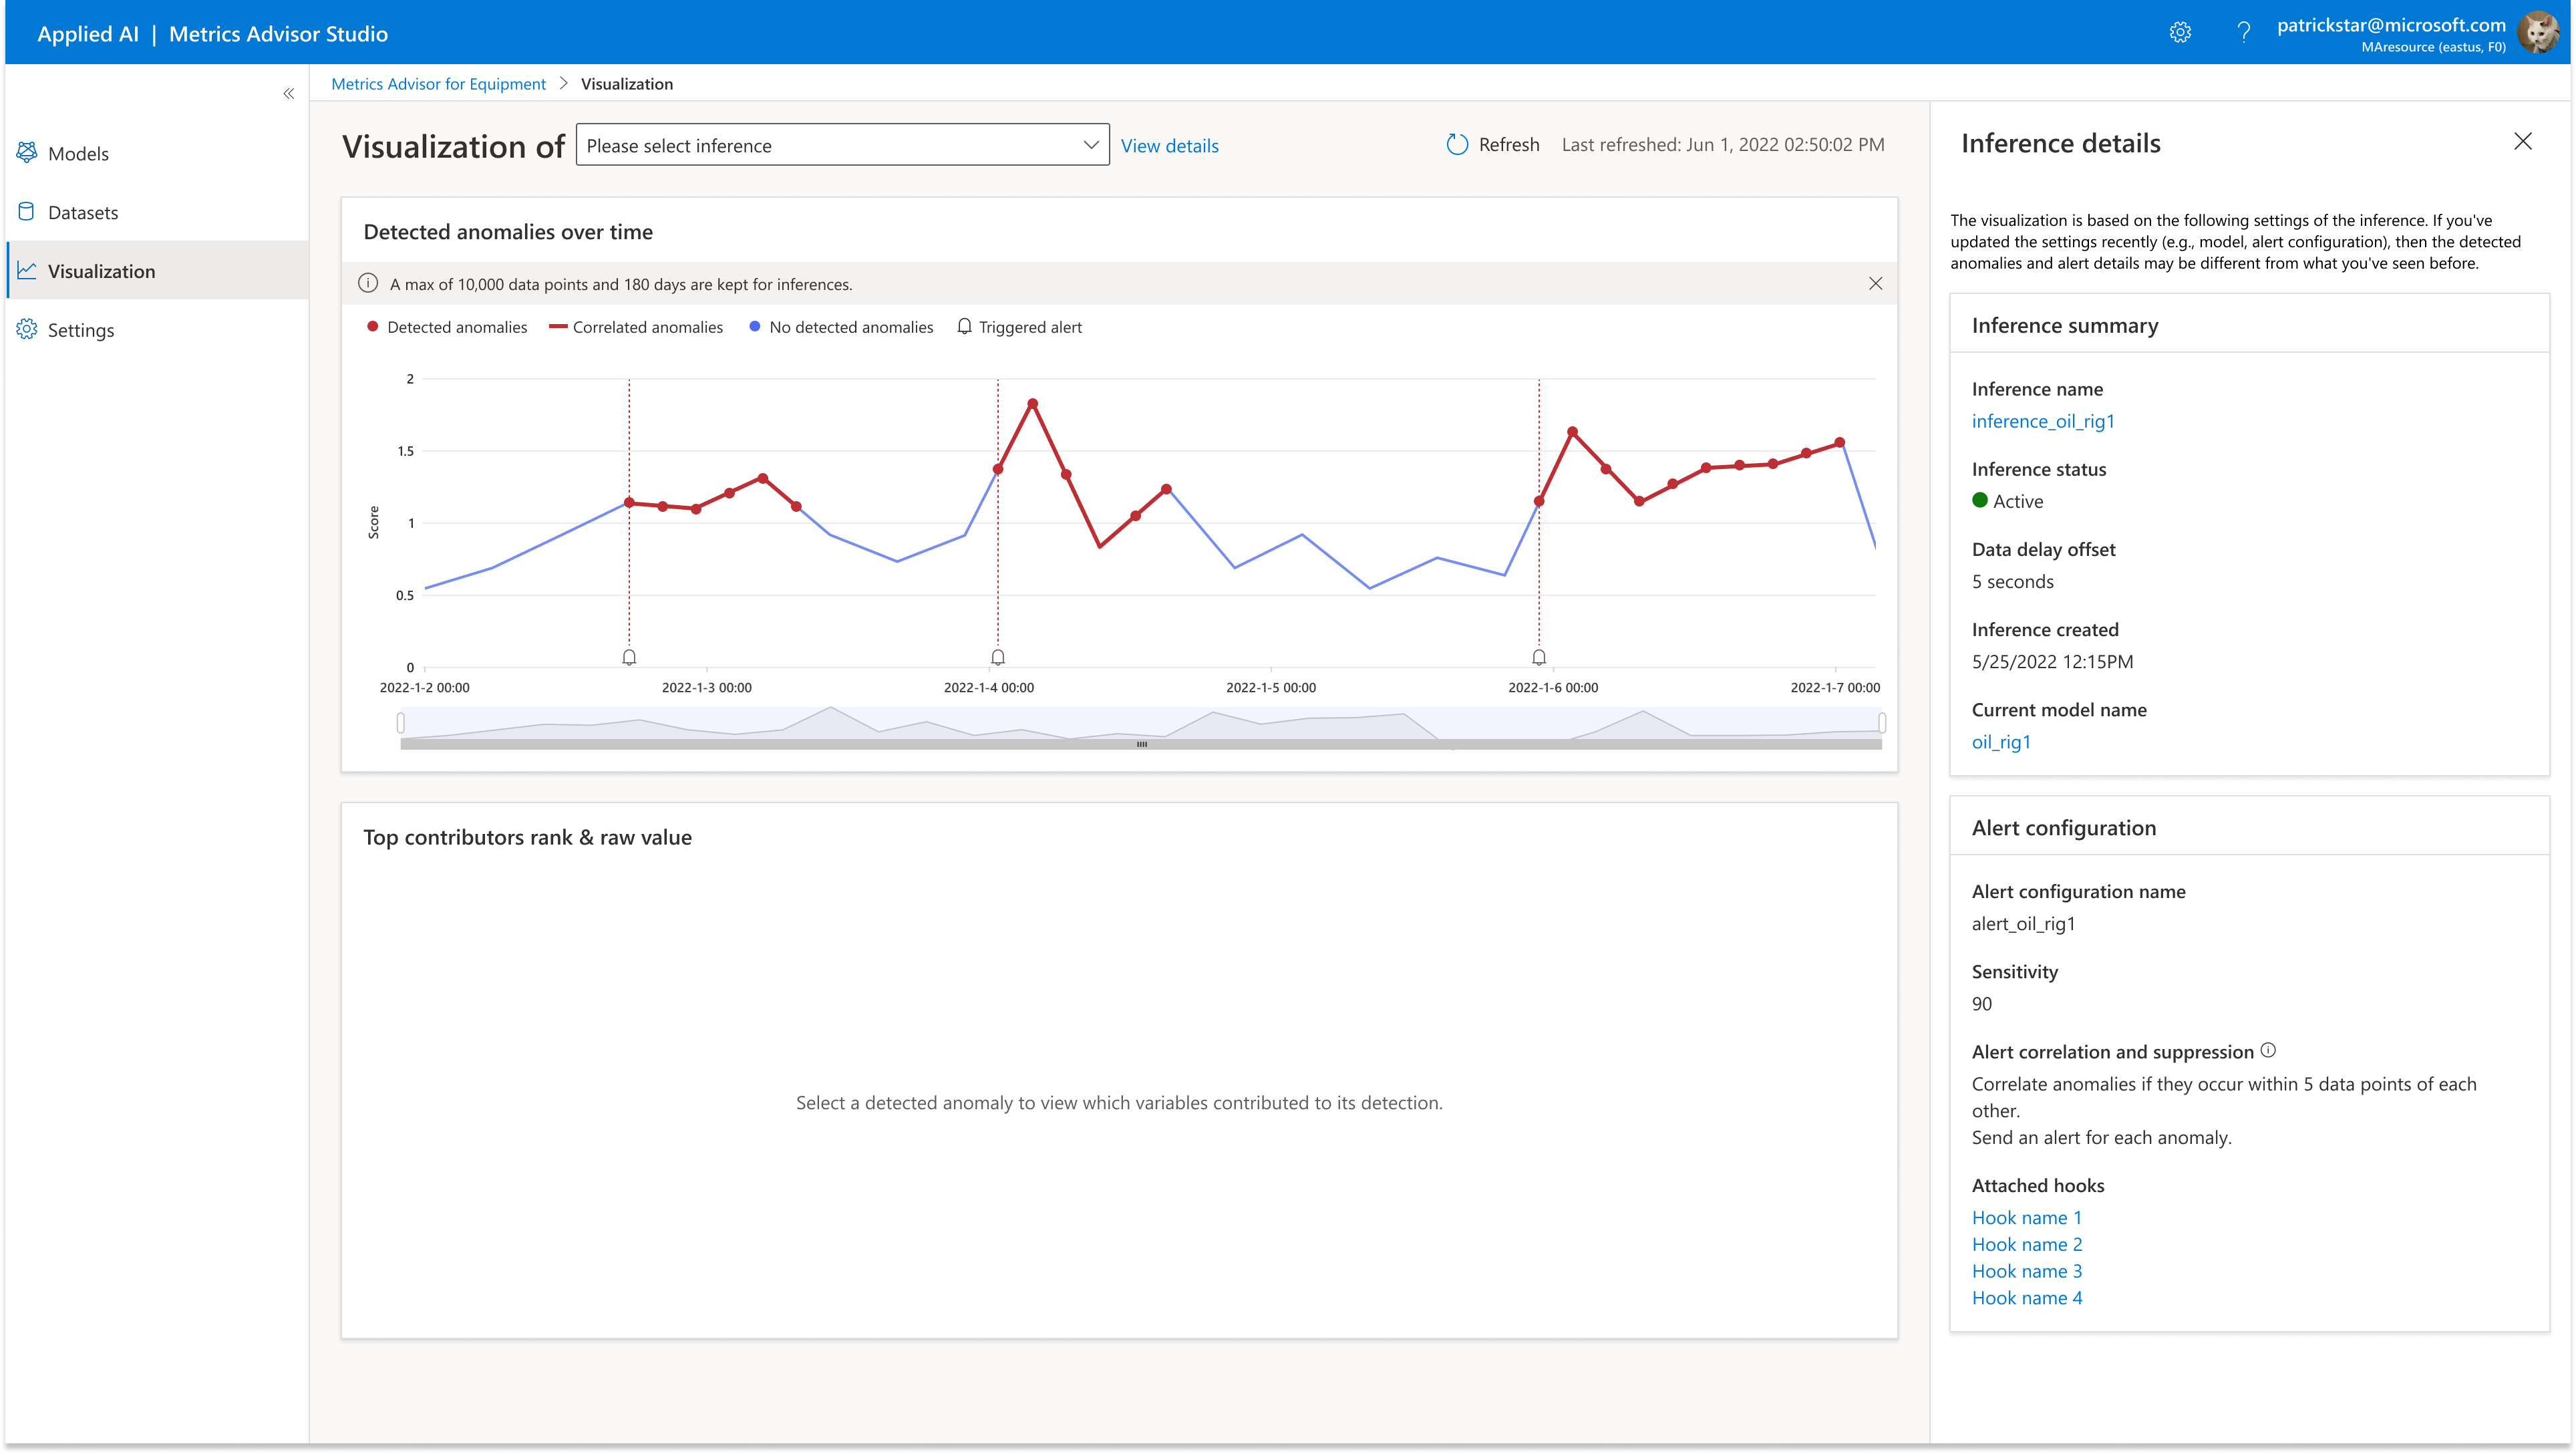Image resolution: width=2576 pixels, height=1454 pixels.
Task: Click the highest anomaly point near 1.8 score
Action: pyautogui.click(x=1032, y=404)
